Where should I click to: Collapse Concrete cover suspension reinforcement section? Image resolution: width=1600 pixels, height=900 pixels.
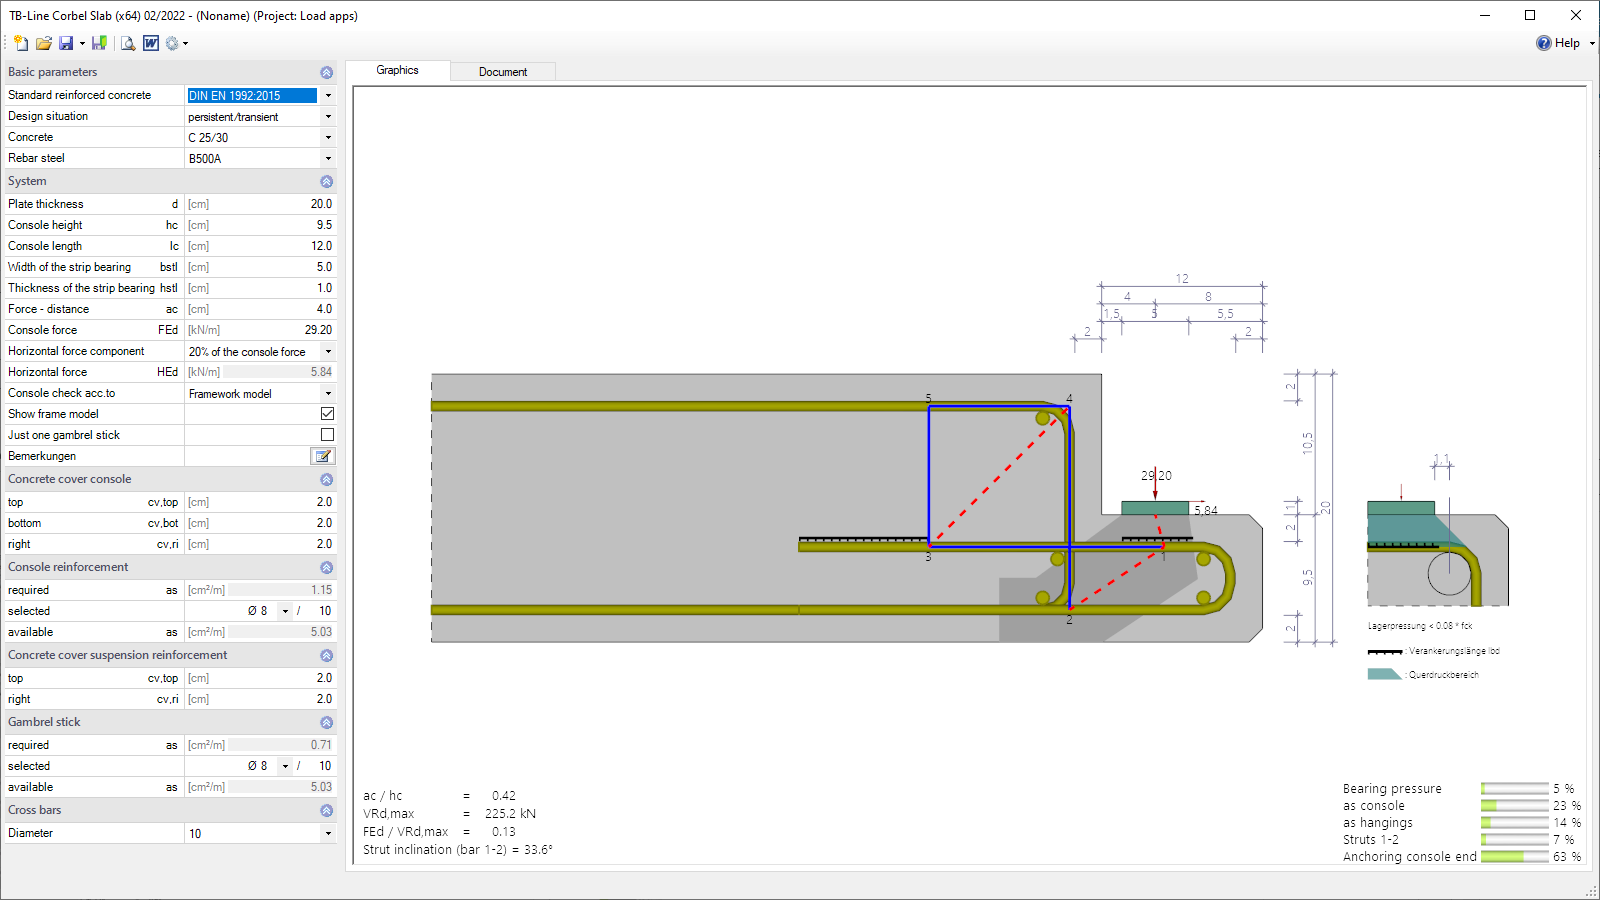326,656
